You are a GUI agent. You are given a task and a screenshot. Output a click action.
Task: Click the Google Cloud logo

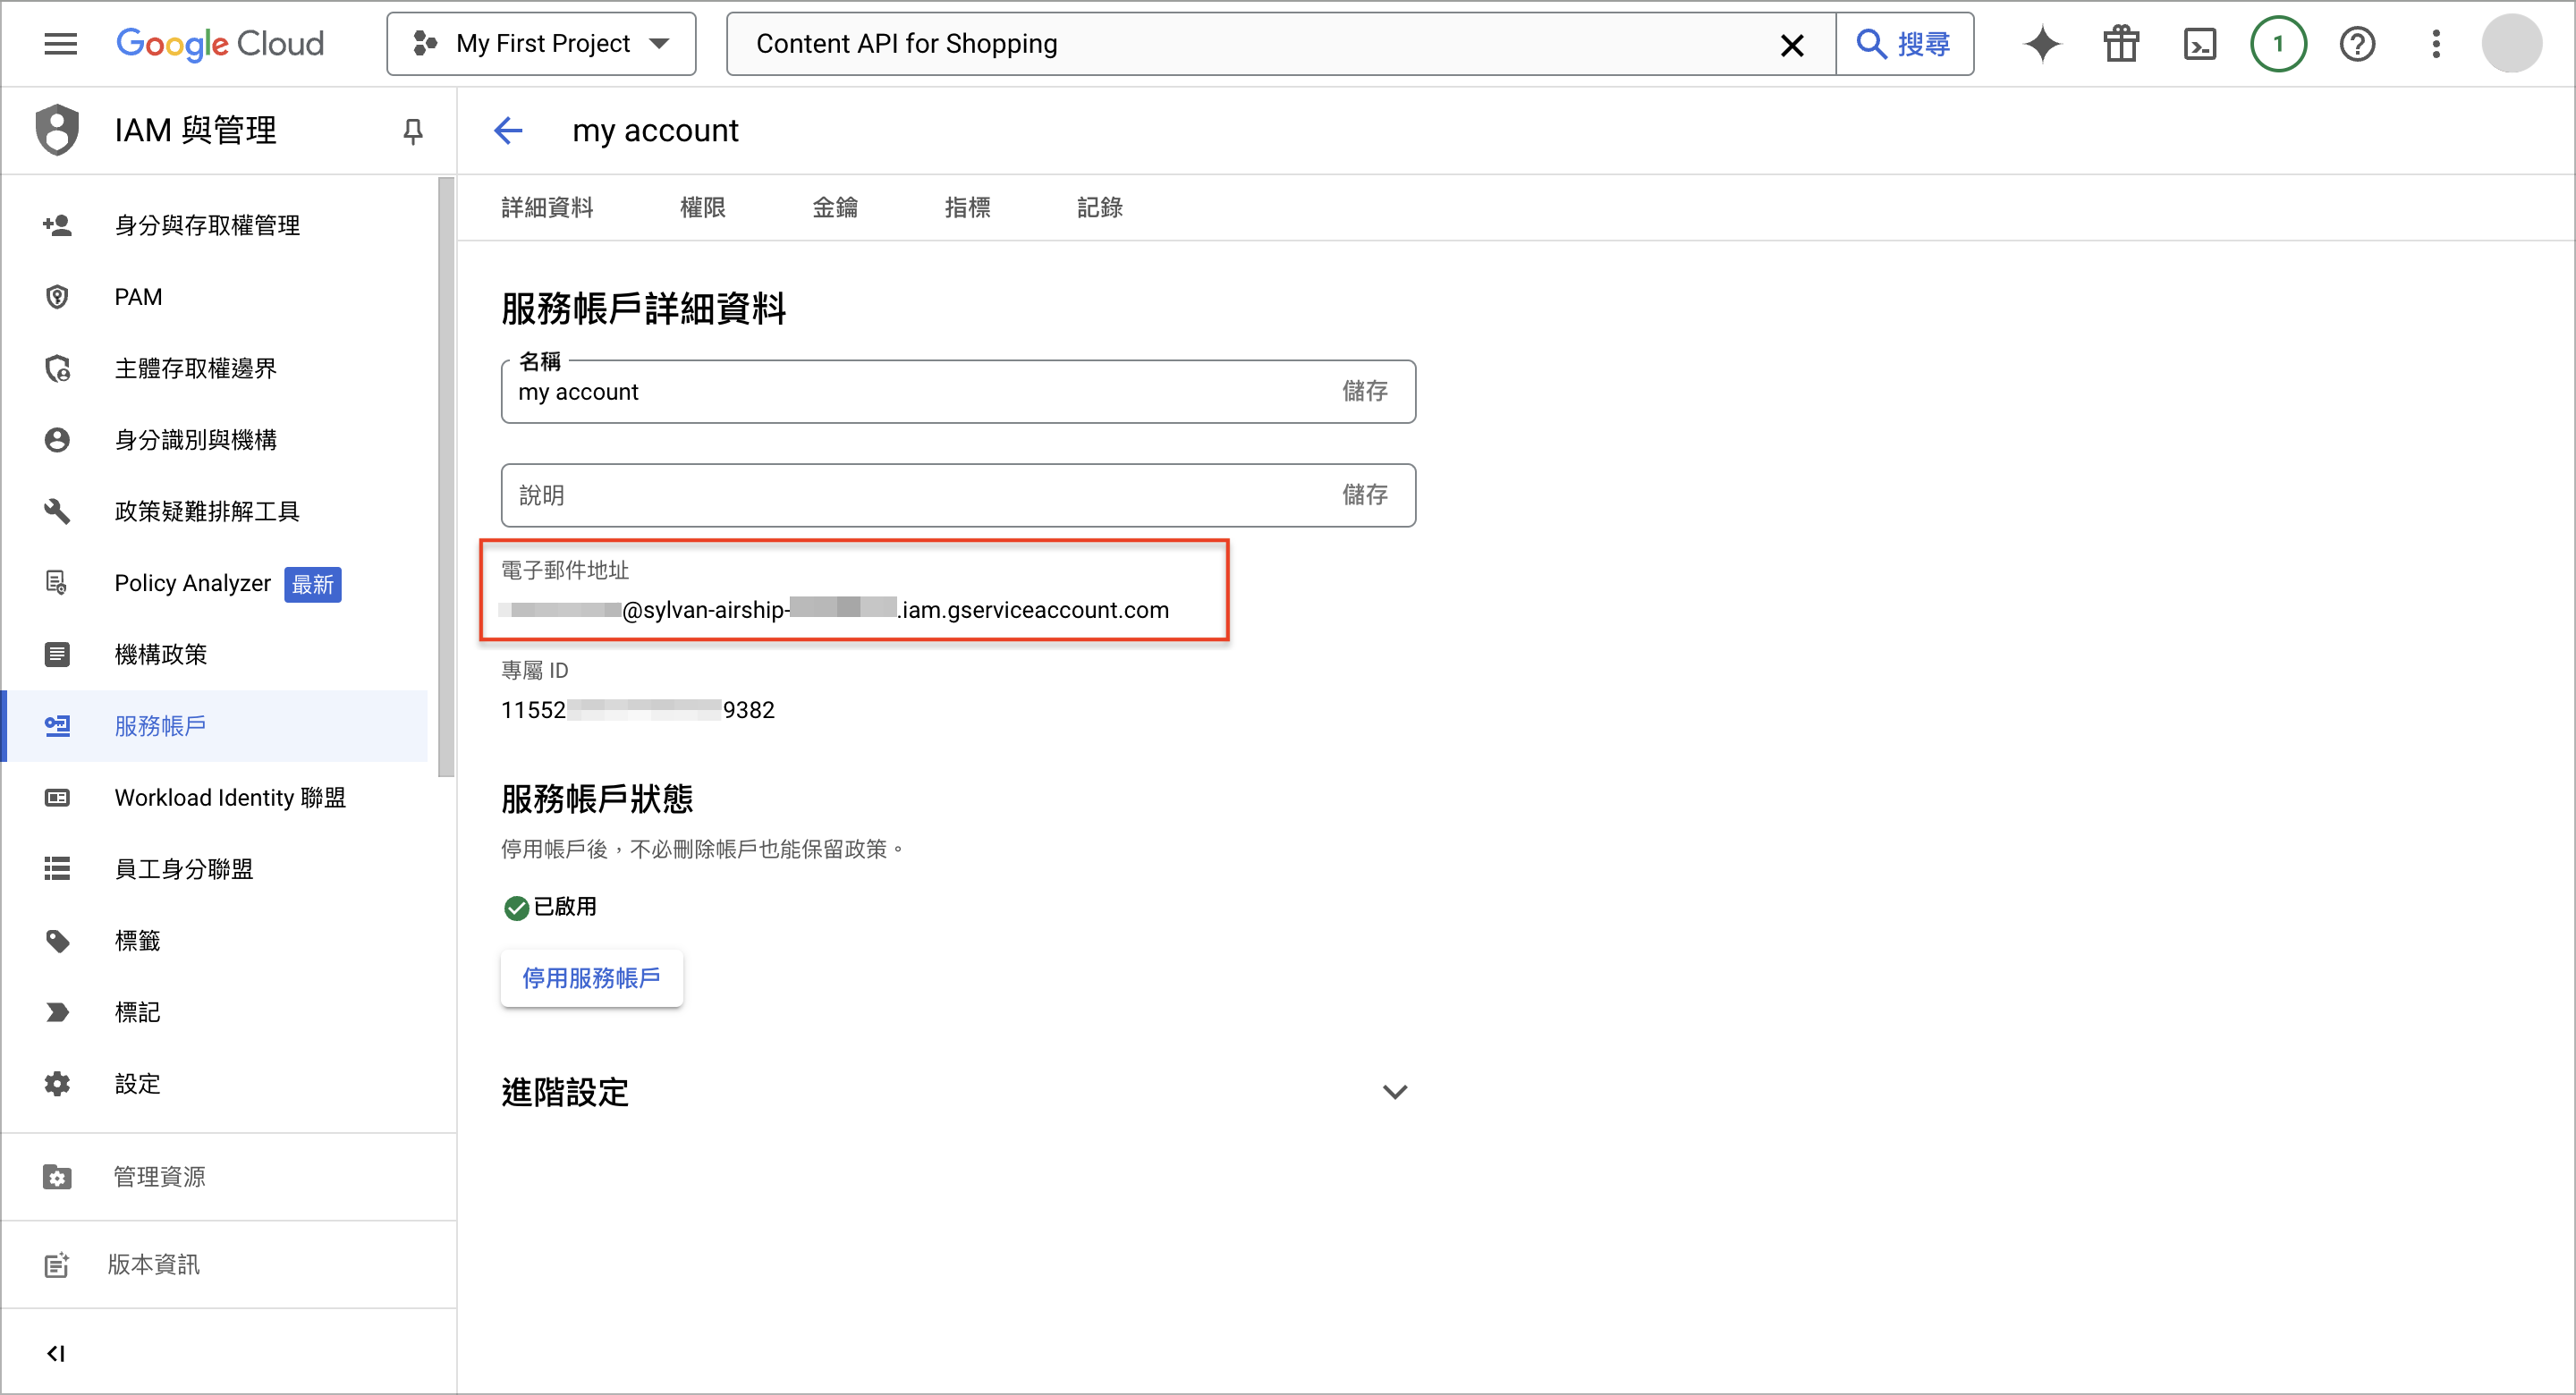tap(220, 44)
